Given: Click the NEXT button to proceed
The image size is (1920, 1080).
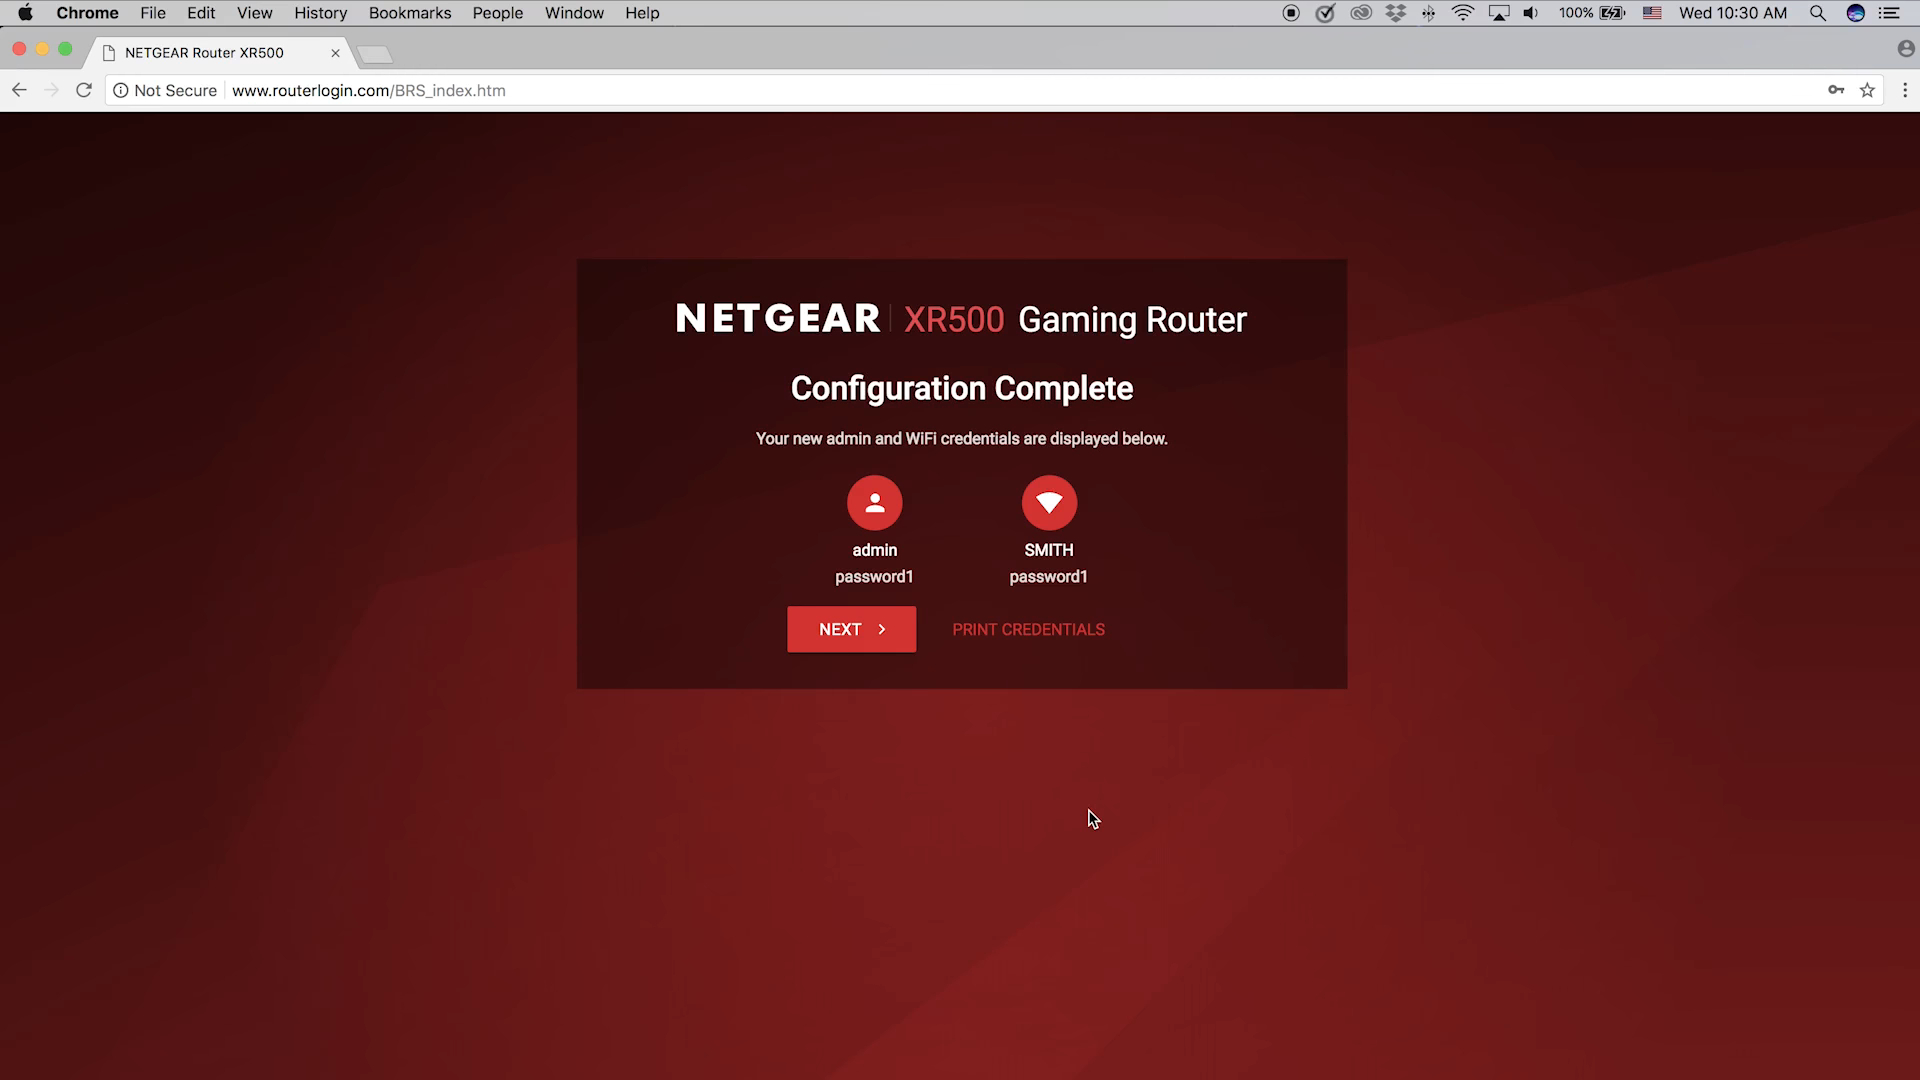Looking at the screenshot, I should pyautogui.click(x=853, y=629).
